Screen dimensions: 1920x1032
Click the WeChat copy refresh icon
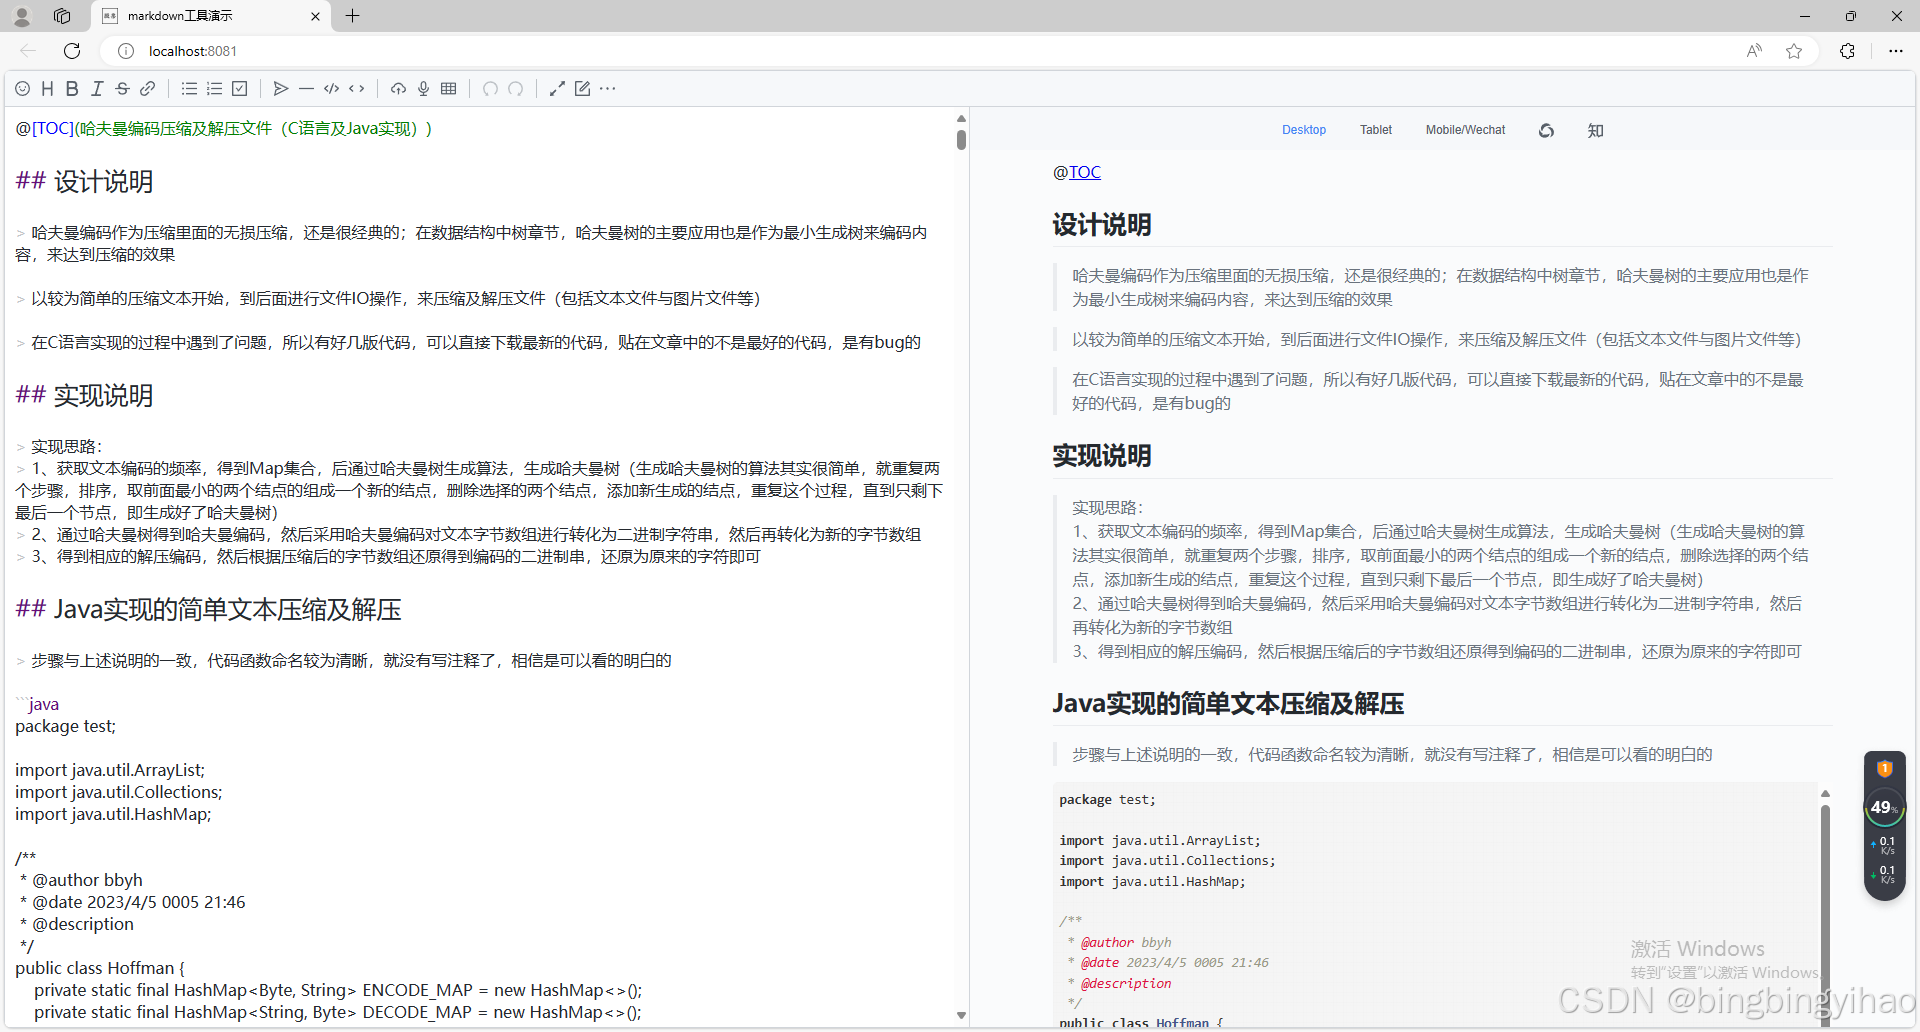(1546, 131)
